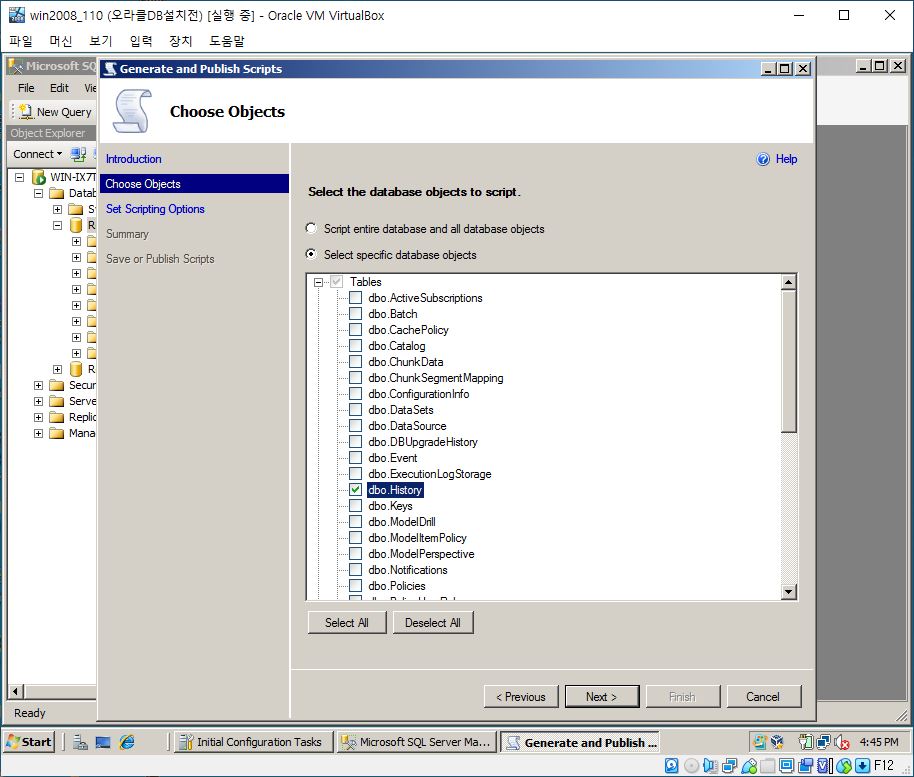Open the Edit menu in Management Studio
The width and height of the screenshot is (914, 777).
[59, 88]
